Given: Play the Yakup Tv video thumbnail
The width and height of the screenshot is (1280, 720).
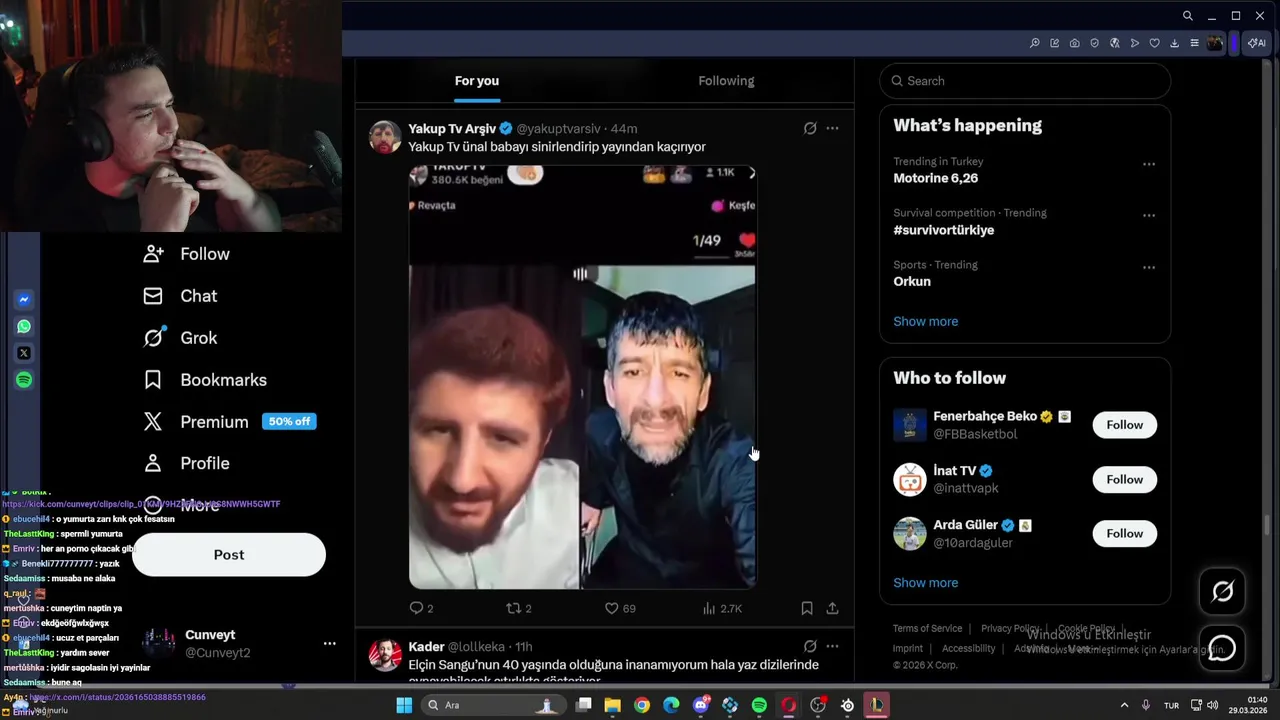Looking at the screenshot, I should 582,378.
